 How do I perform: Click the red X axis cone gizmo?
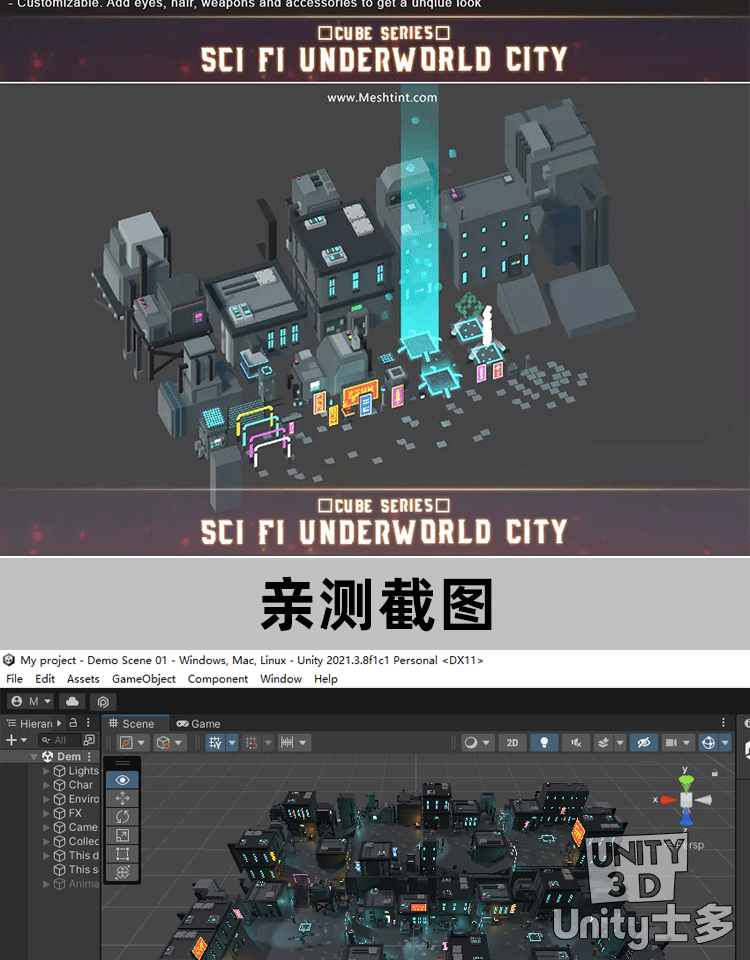669,800
